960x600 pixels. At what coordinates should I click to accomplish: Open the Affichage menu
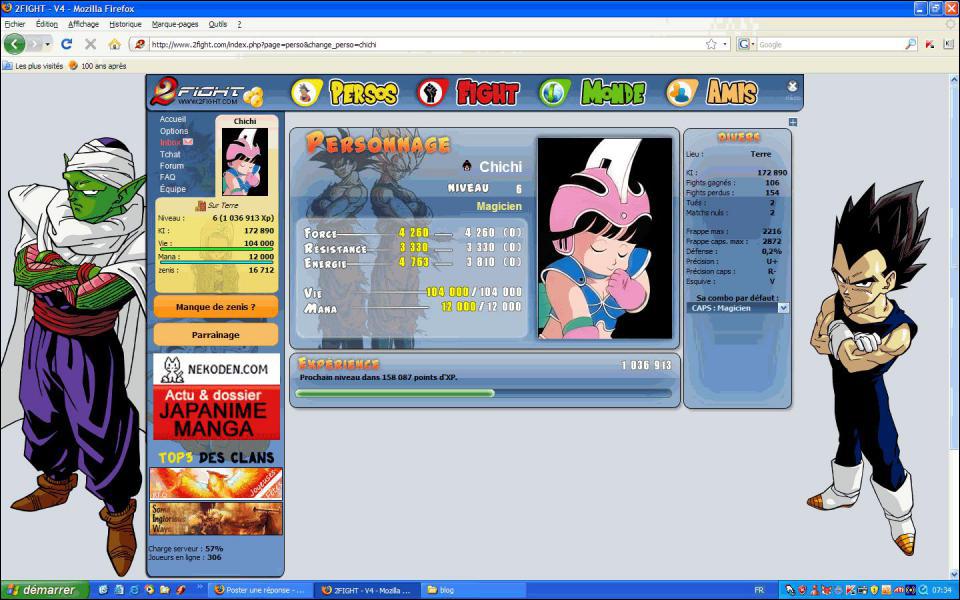(83, 23)
